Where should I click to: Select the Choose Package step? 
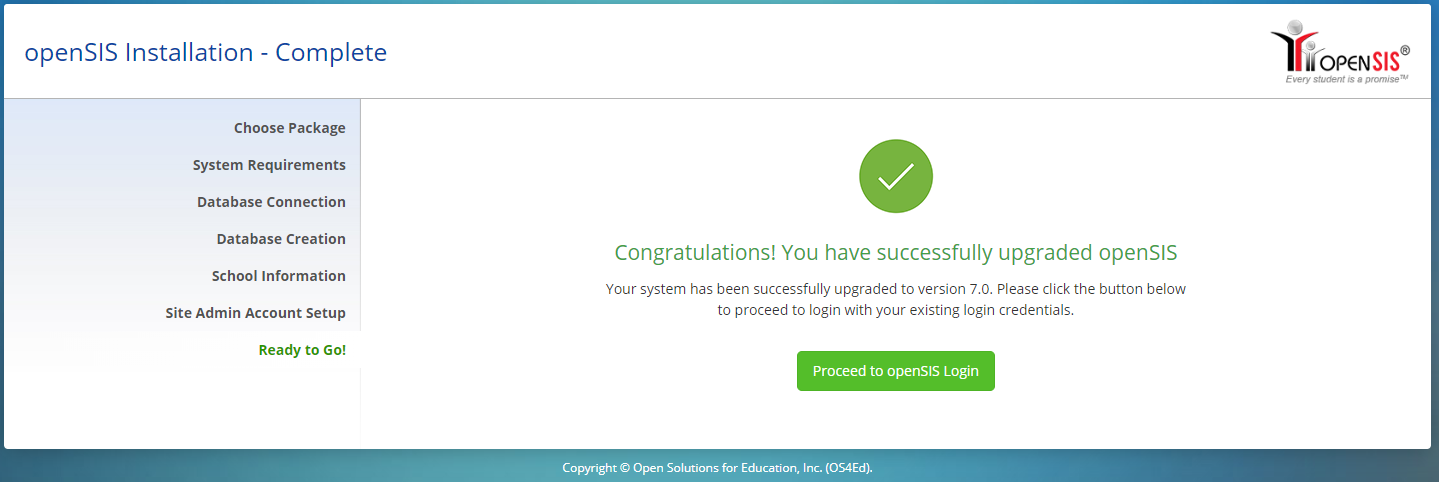[290, 128]
